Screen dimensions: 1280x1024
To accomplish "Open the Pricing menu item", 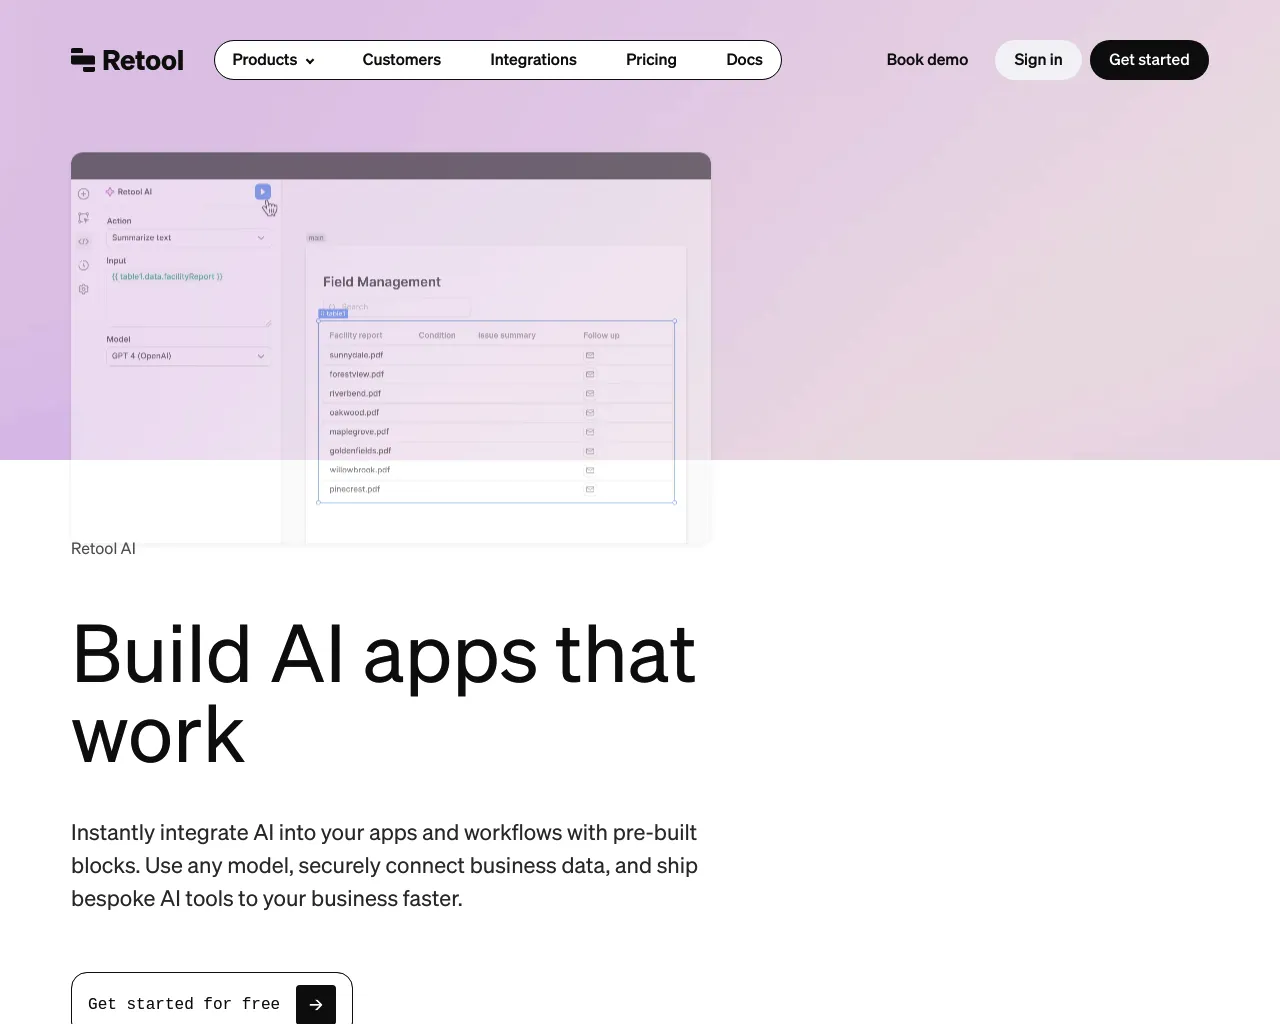I will pos(651,60).
